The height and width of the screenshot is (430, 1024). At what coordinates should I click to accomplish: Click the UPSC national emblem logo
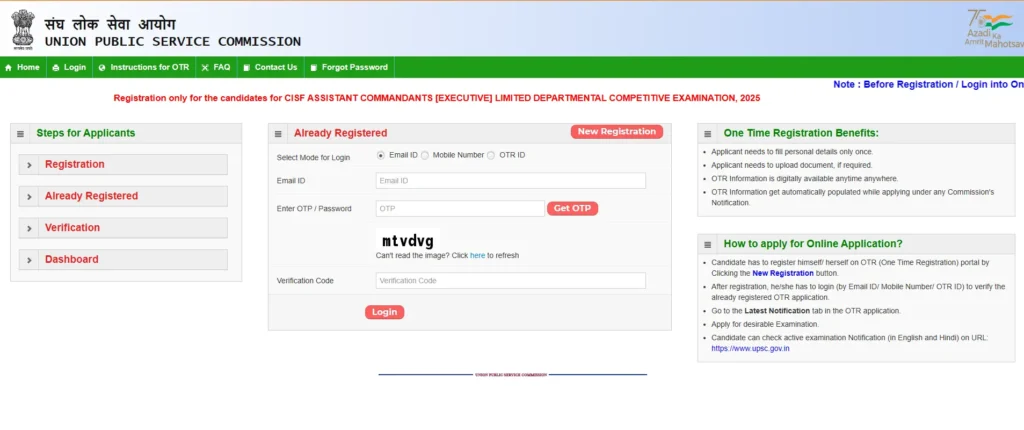(23, 29)
